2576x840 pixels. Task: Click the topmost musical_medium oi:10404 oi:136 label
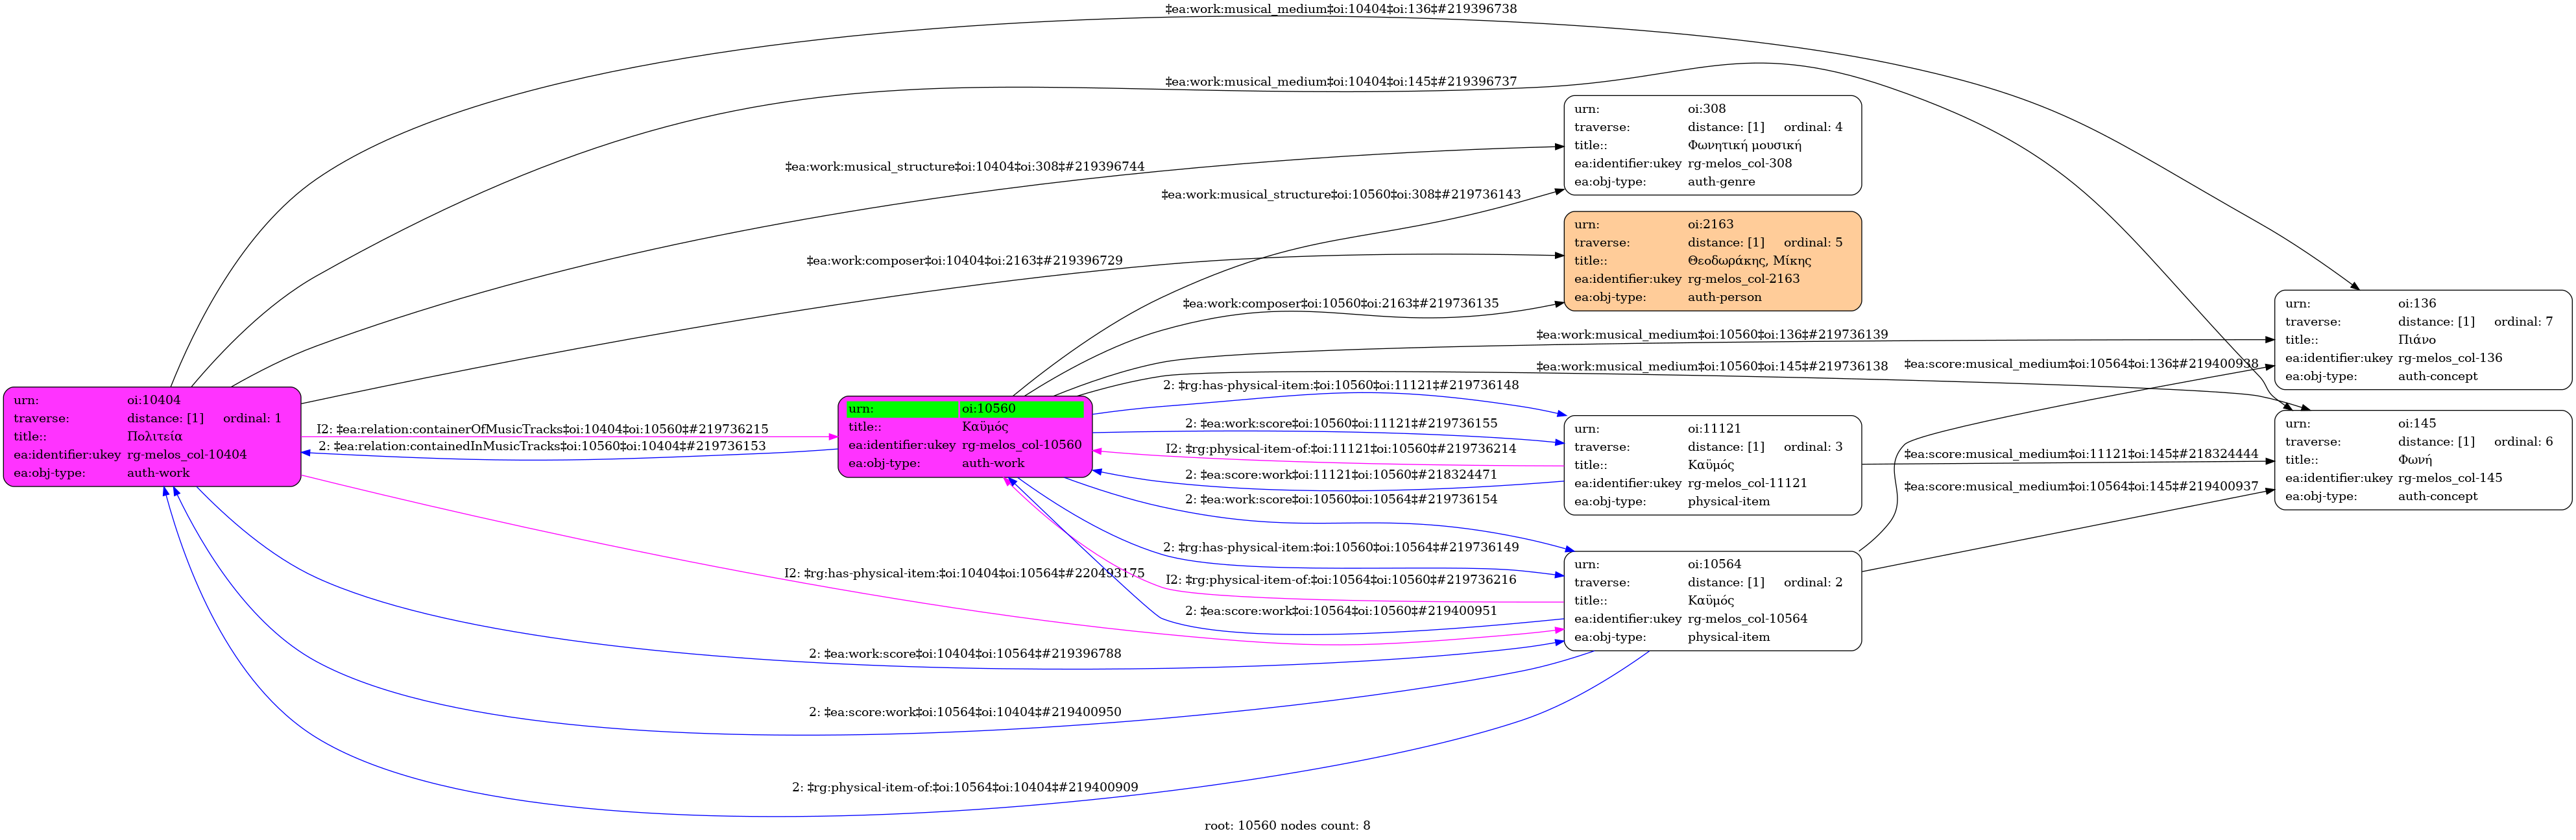tap(1340, 9)
